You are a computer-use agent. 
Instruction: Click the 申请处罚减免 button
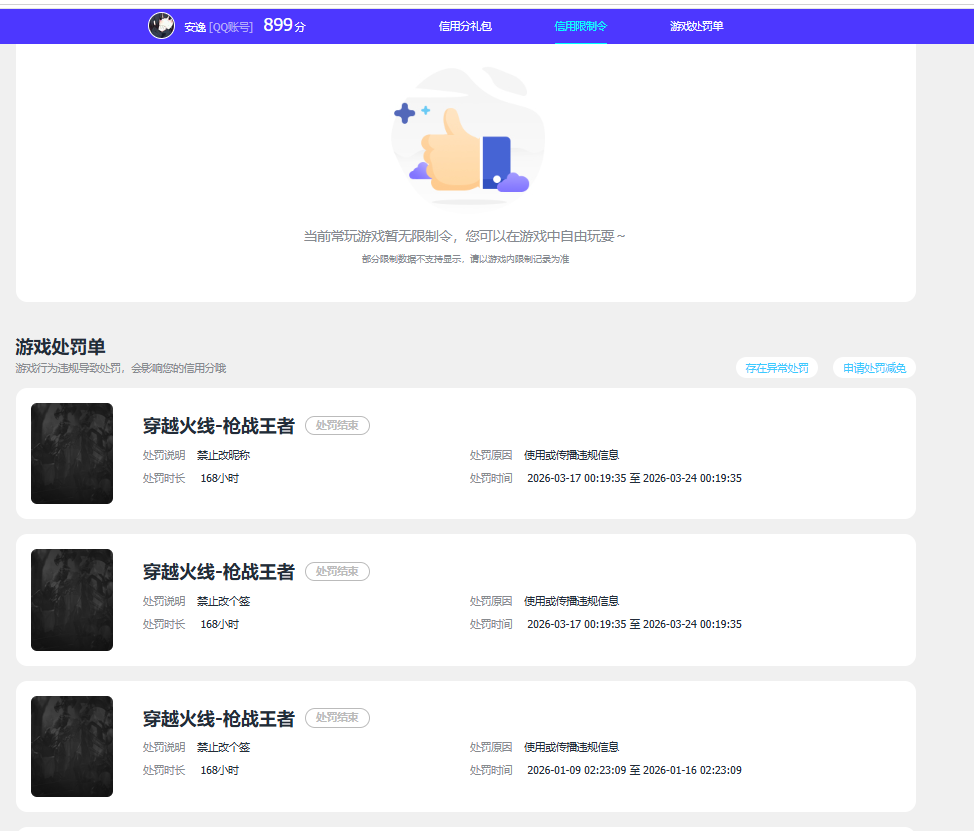pyautogui.click(x=874, y=368)
